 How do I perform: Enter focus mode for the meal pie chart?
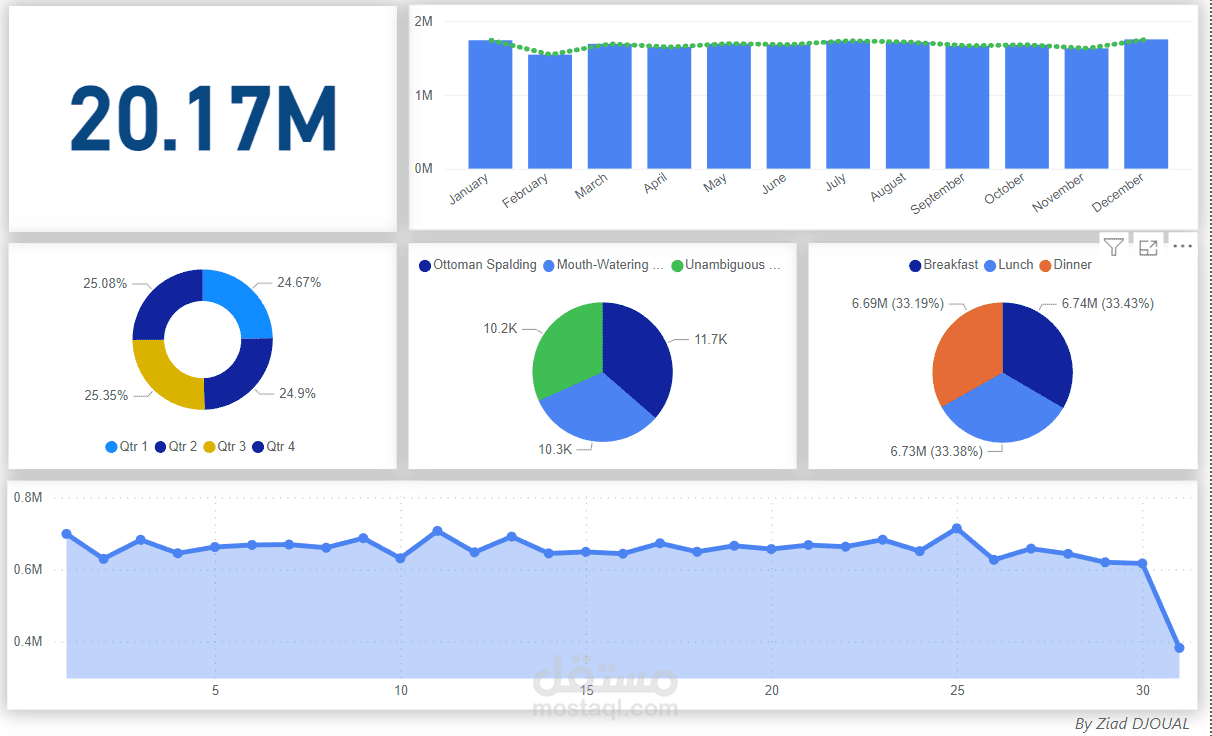1148,247
